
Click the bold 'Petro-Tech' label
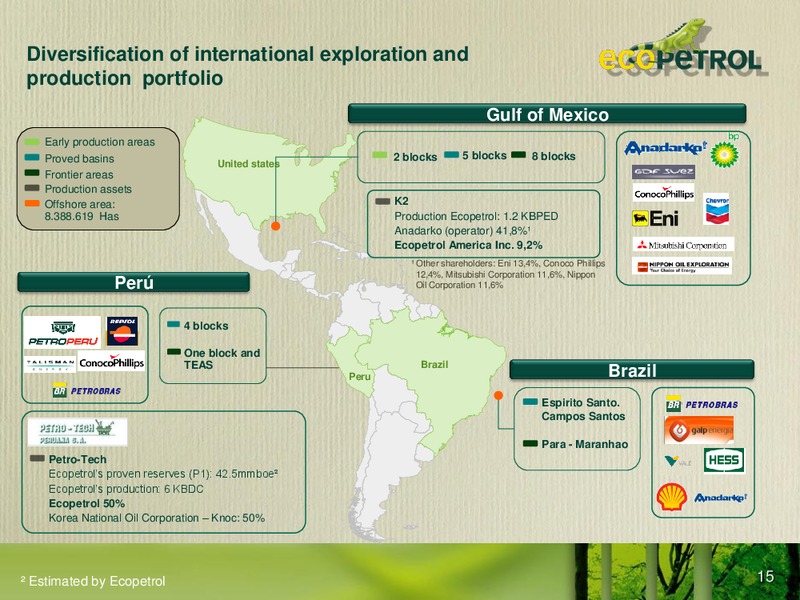pyautogui.click(x=77, y=459)
